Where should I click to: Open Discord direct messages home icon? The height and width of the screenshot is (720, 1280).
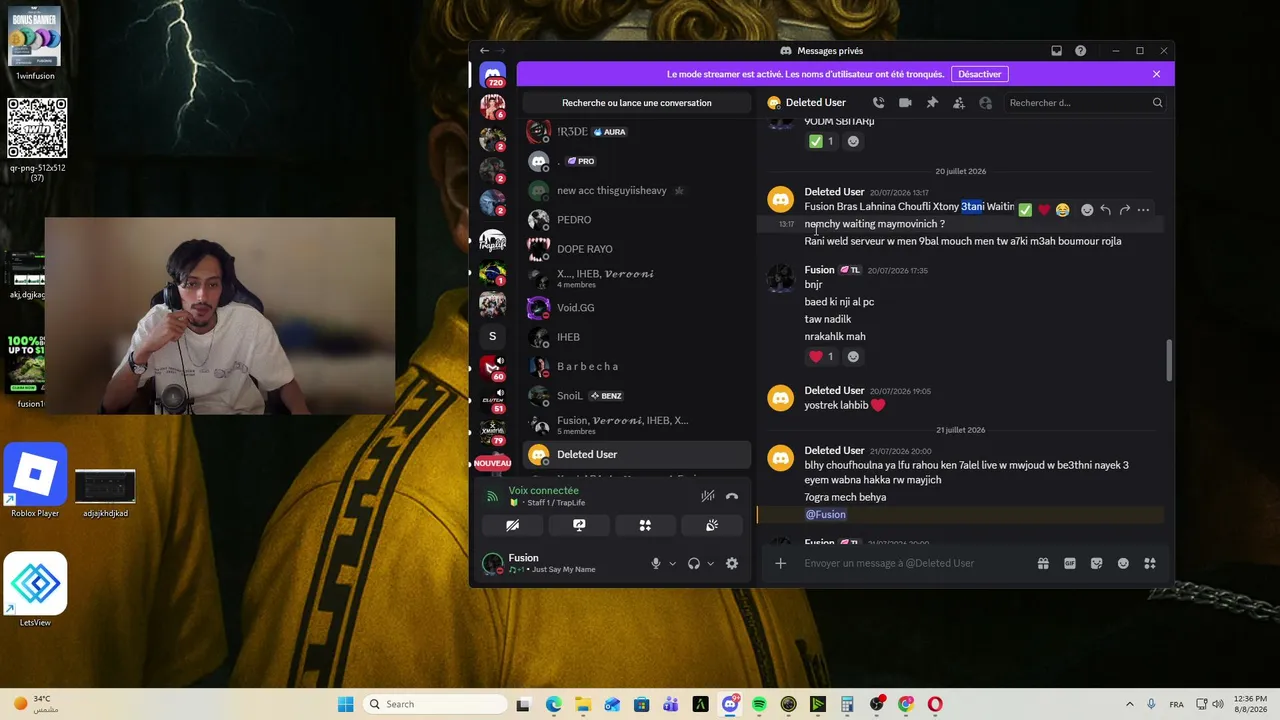492,75
